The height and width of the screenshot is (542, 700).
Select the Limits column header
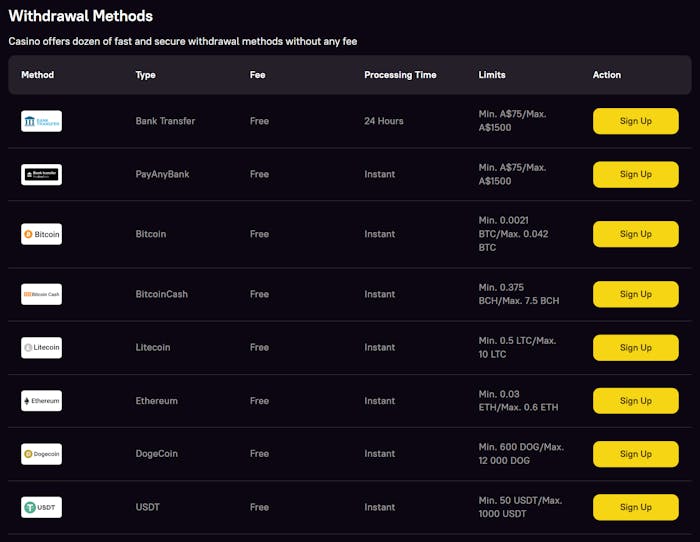(494, 75)
